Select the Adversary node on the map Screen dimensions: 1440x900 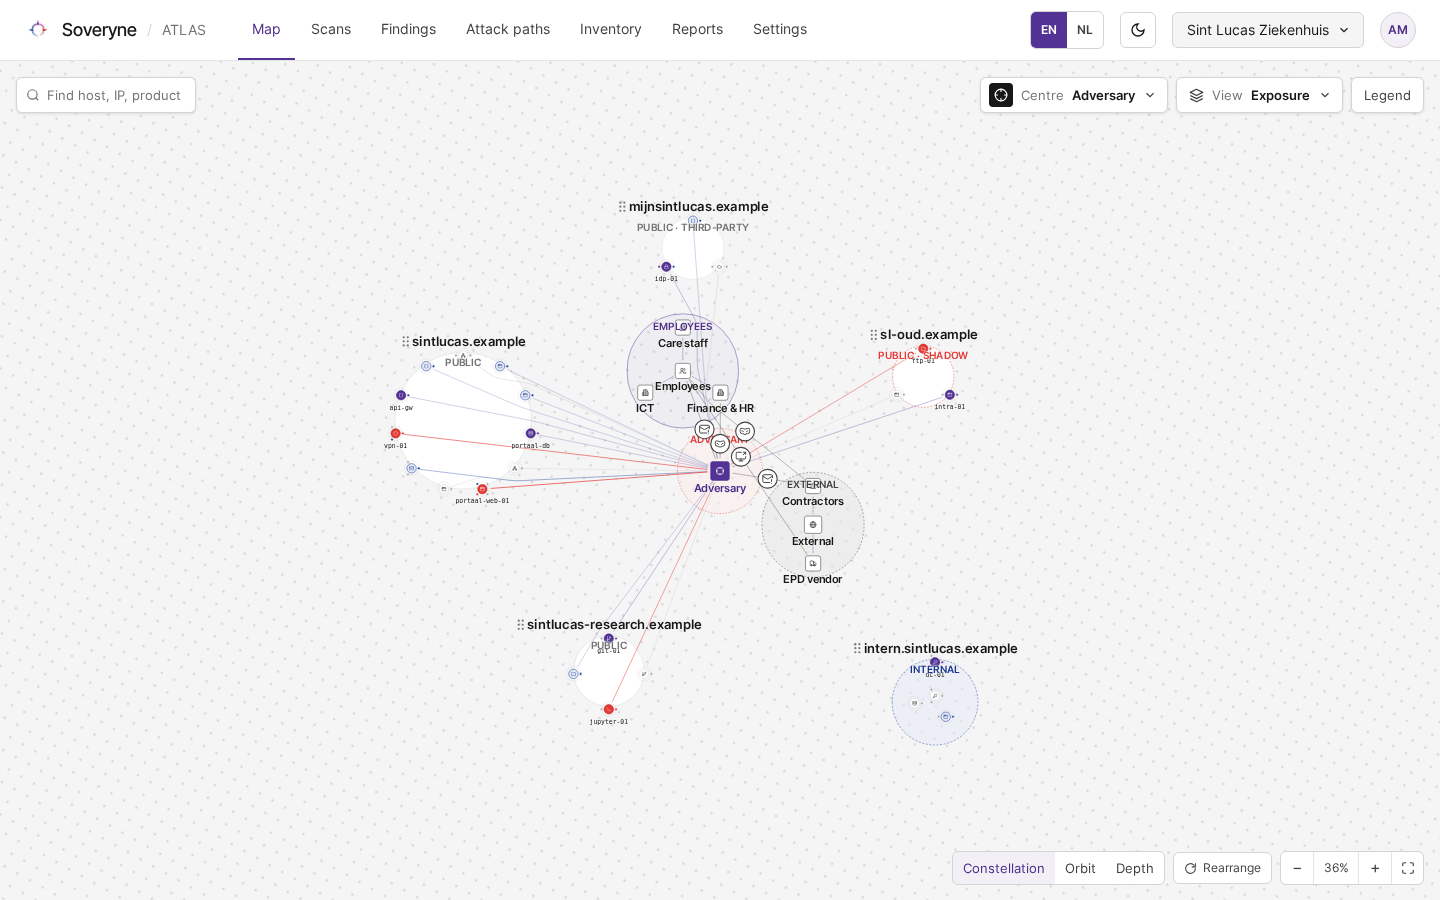(720, 471)
